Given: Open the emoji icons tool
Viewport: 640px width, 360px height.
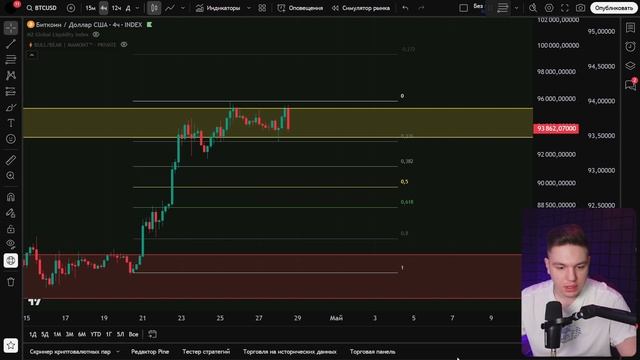Looking at the screenshot, I should coord(11,139).
